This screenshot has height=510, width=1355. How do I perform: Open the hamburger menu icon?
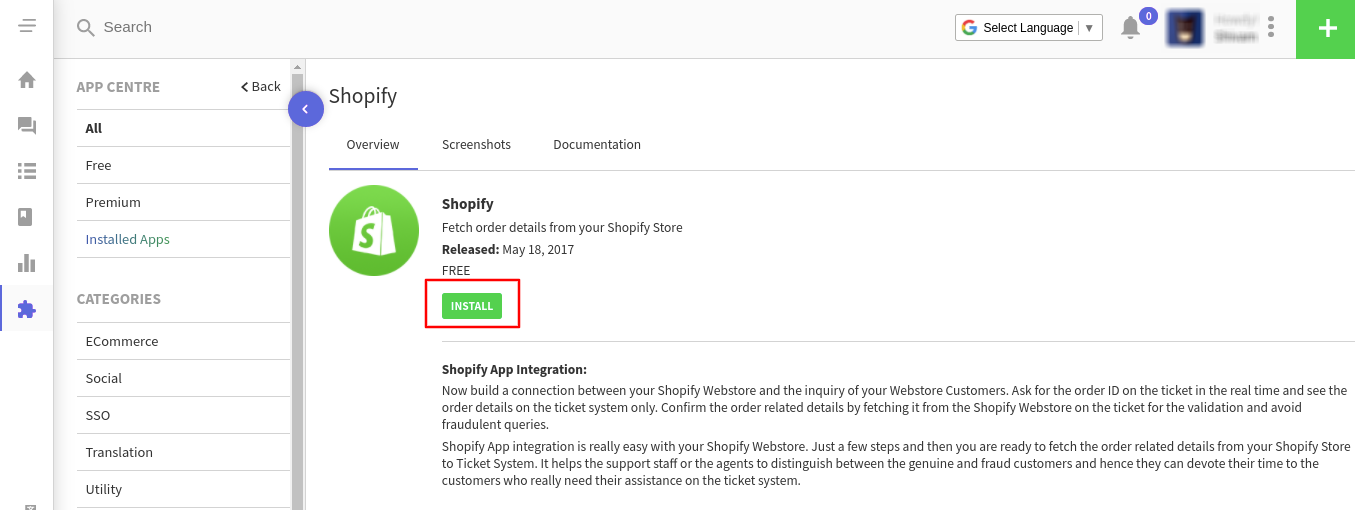[27, 26]
